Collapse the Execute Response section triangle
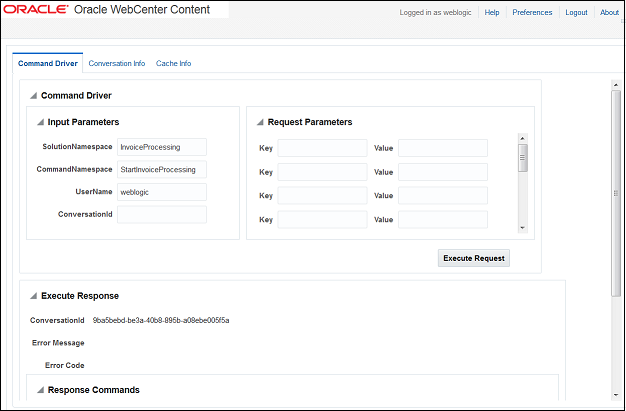 [x=34, y=296]
